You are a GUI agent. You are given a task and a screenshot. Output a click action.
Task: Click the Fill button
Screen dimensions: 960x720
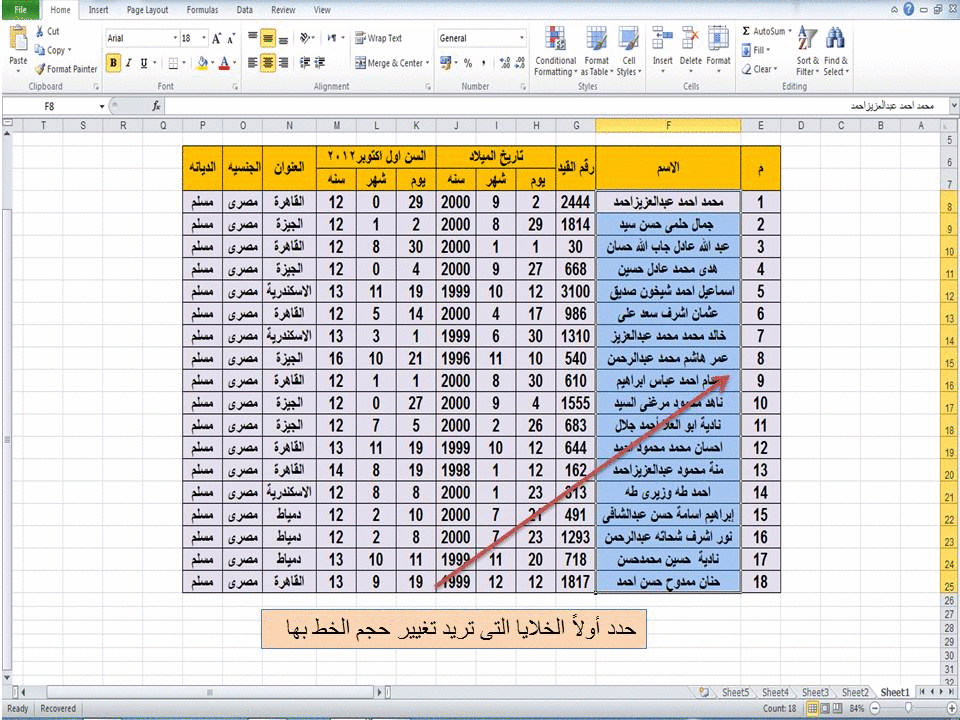coord(756,50)
